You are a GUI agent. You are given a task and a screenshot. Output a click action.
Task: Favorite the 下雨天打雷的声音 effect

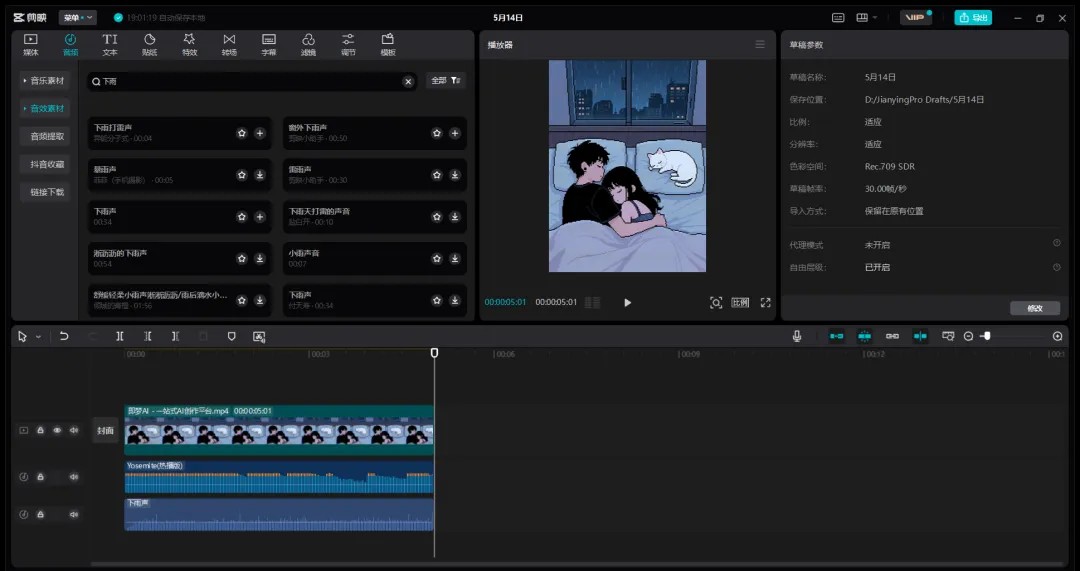coord(437,216)
